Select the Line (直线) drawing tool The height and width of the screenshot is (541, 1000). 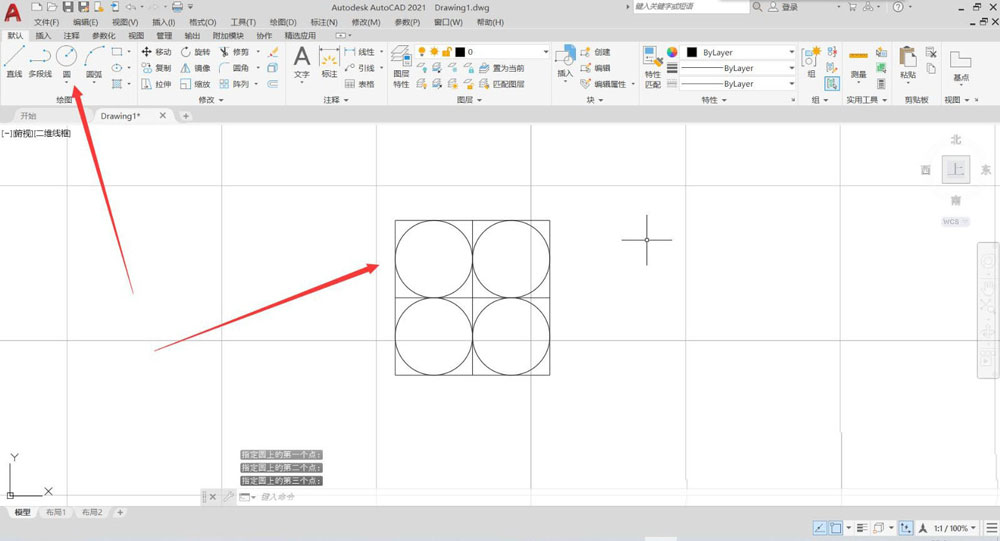[x=14, y=61]
